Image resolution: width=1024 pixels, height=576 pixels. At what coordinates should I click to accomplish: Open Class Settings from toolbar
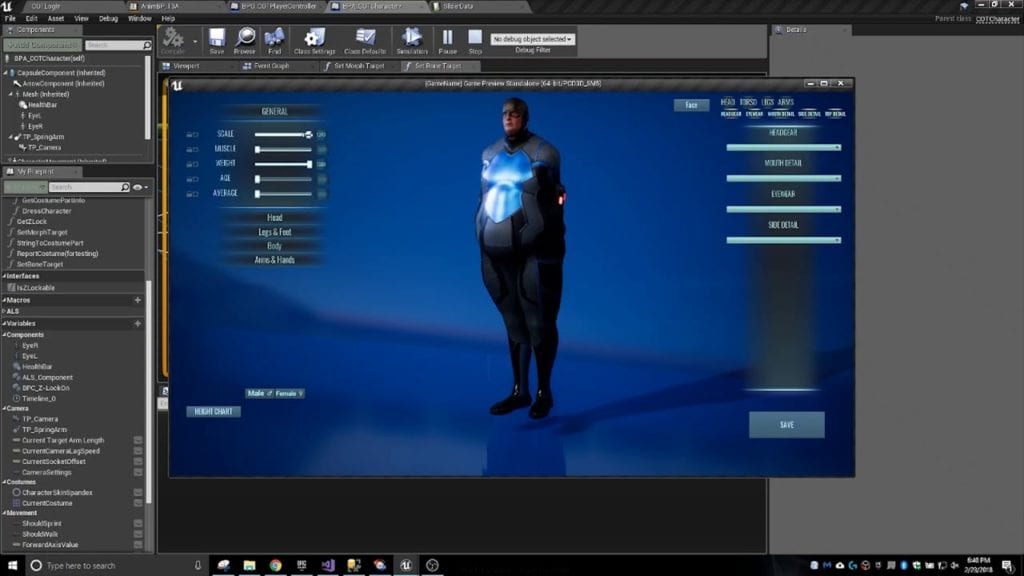click(x=315, y=40)
